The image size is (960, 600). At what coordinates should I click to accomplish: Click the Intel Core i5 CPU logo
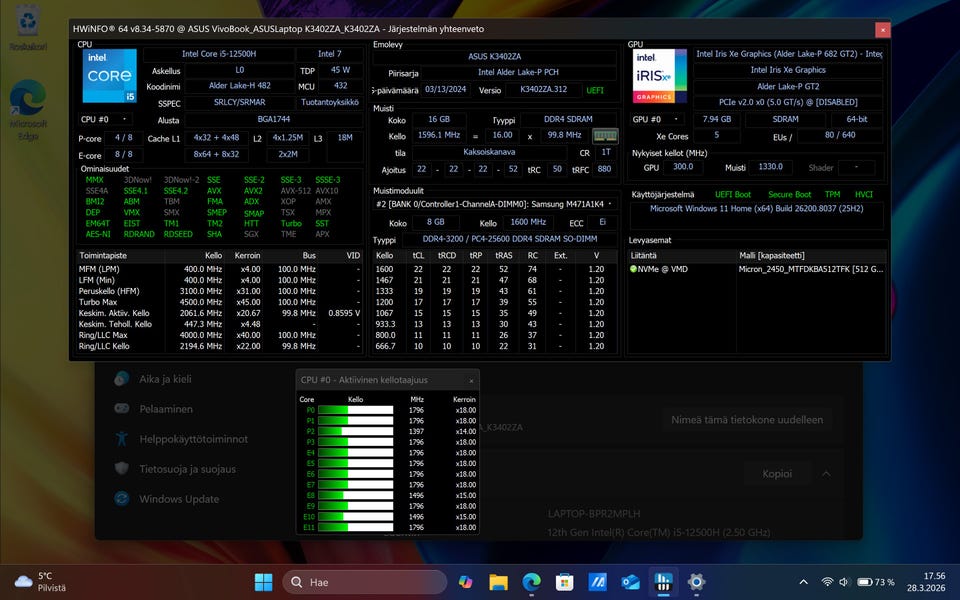[110, 77]
